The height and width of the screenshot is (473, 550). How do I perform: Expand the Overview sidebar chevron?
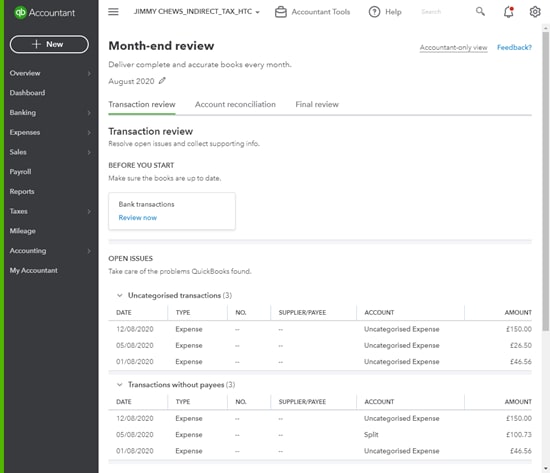click(89, 73)
